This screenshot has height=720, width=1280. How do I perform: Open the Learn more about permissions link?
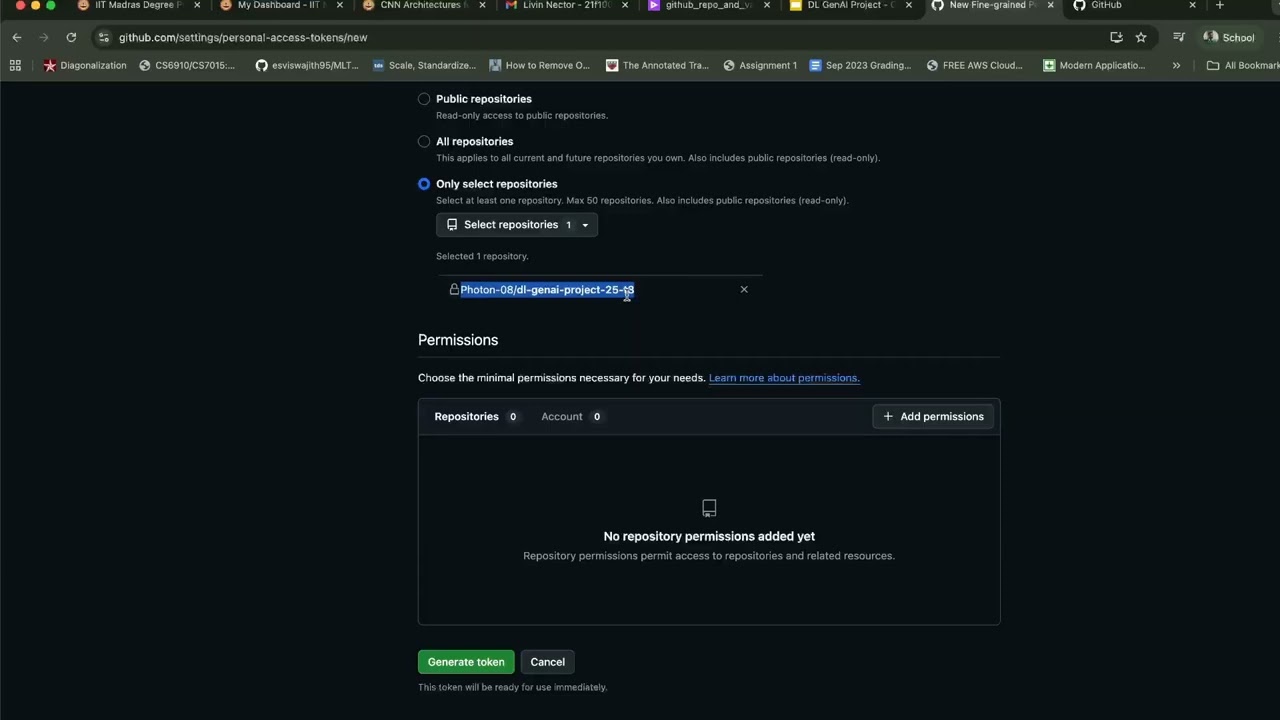tap(784, 378)
